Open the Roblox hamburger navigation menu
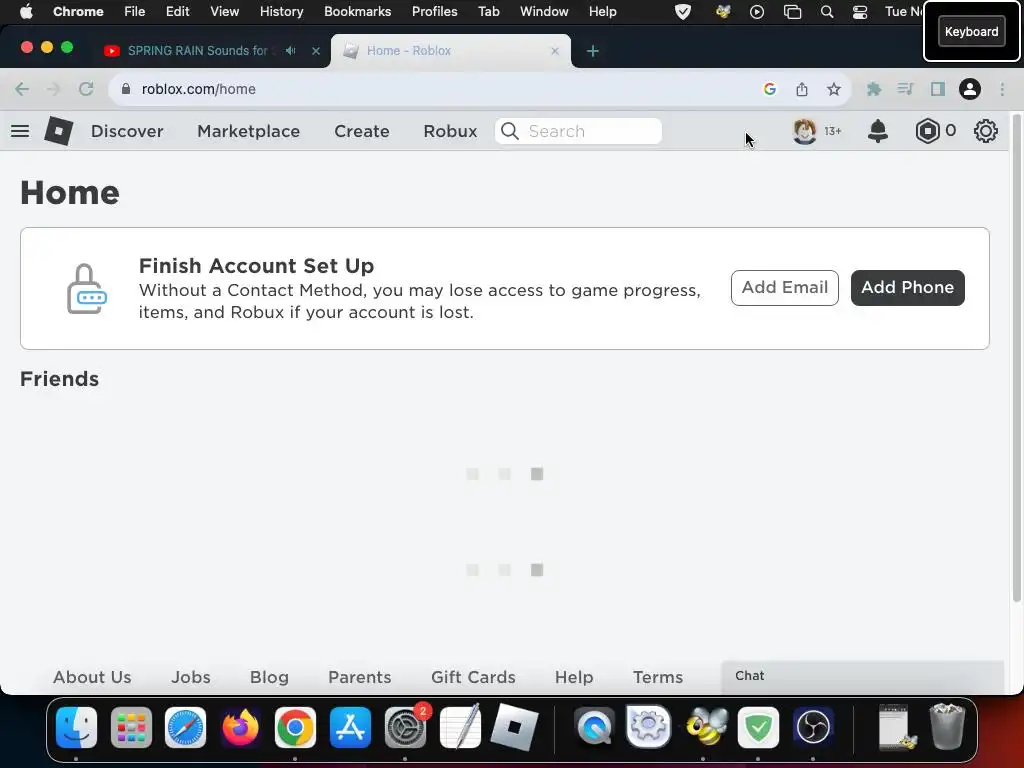 pyautogui.click(x=20, y=131)
